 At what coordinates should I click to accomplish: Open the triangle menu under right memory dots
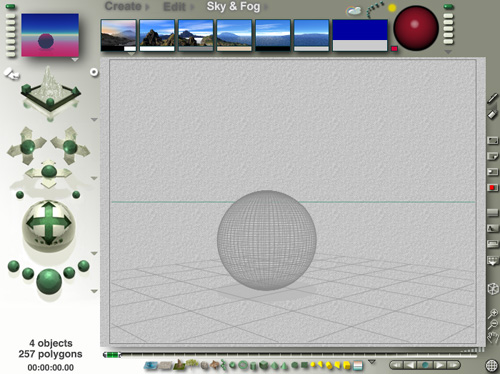coord(448,52)
